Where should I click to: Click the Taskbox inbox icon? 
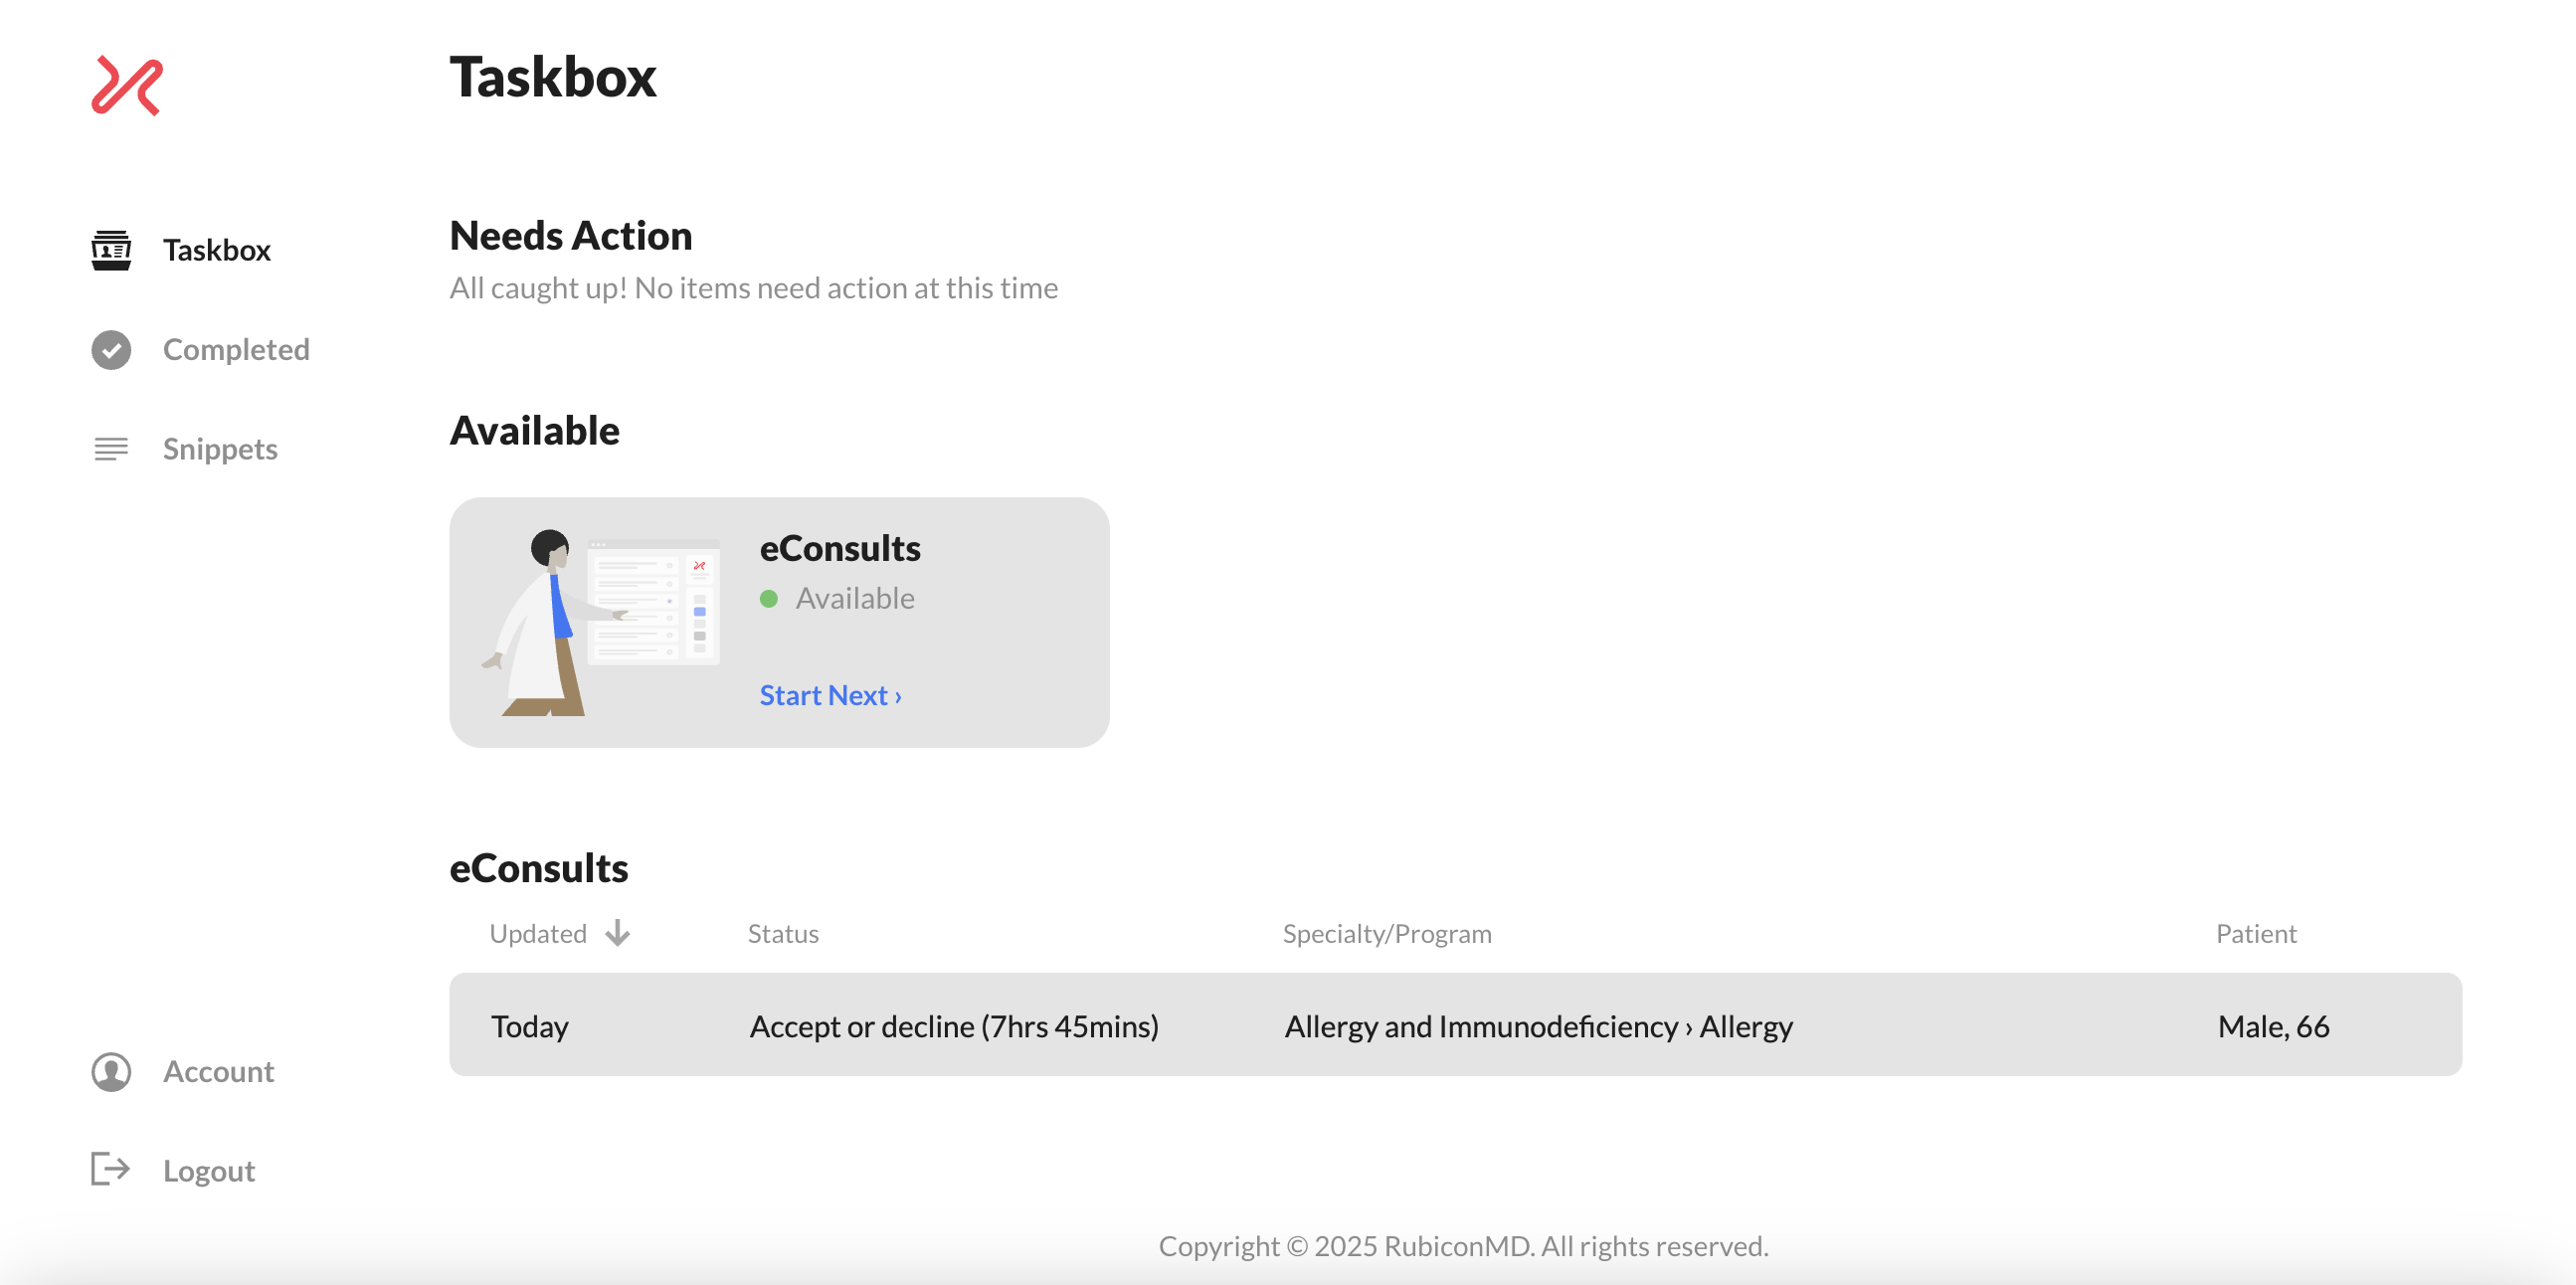click(111, 250)
